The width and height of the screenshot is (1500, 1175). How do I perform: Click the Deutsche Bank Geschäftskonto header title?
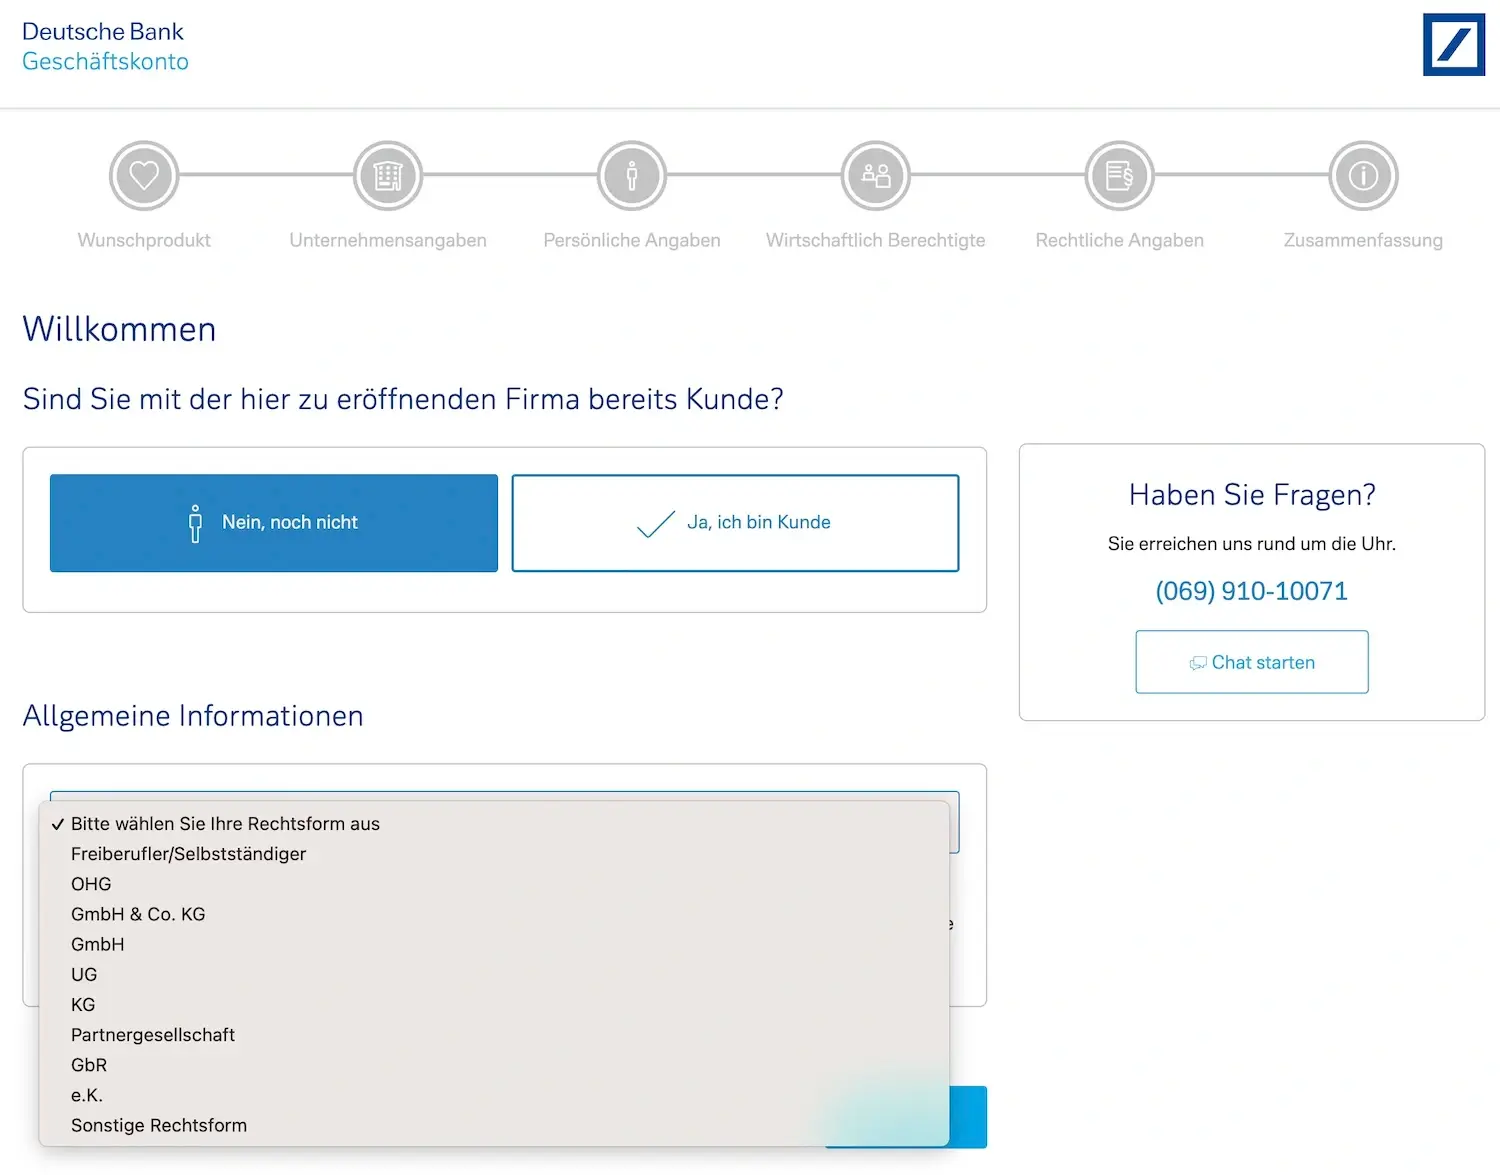[x=105, y=46]
